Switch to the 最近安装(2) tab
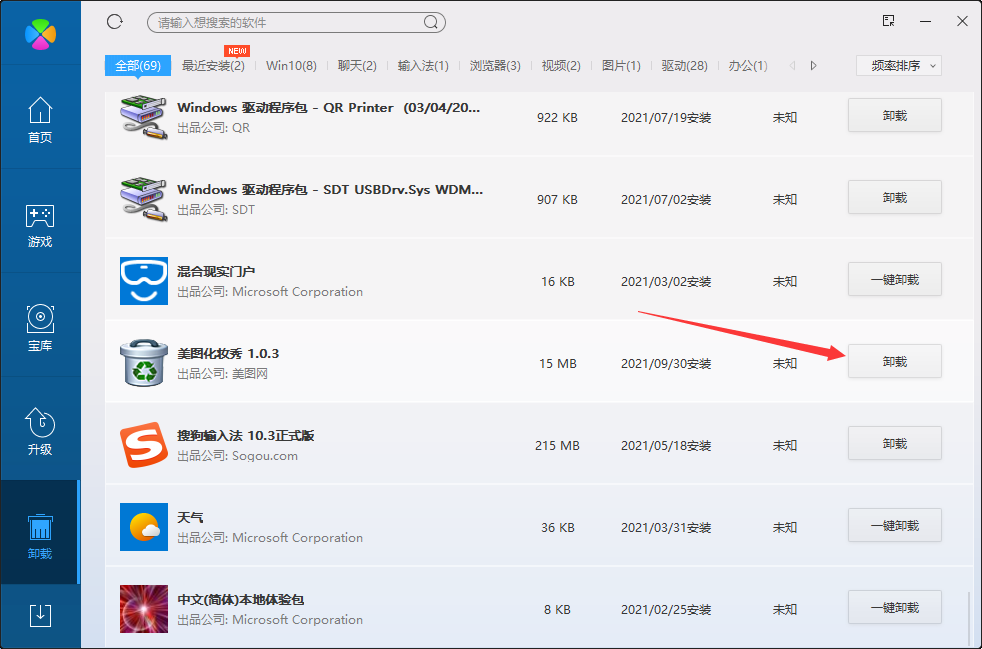 [x=213, y=65]
